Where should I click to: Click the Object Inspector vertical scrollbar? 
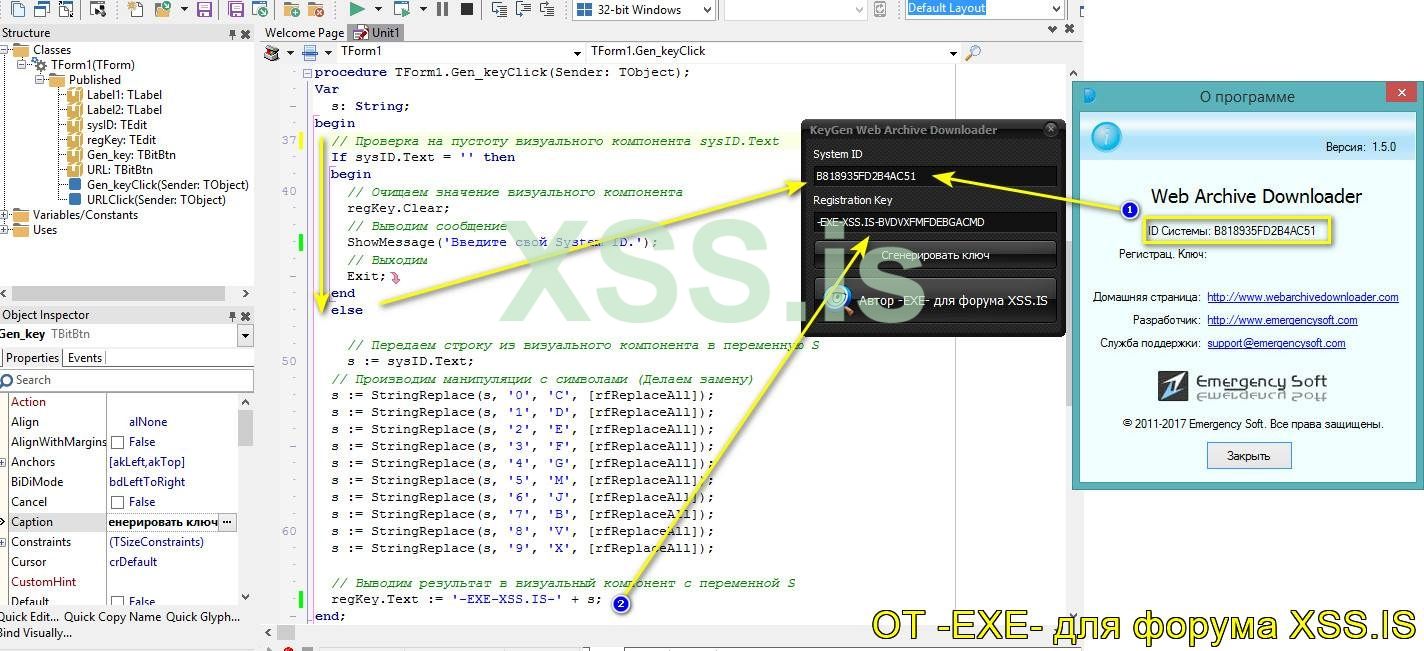tap(245, 500)
